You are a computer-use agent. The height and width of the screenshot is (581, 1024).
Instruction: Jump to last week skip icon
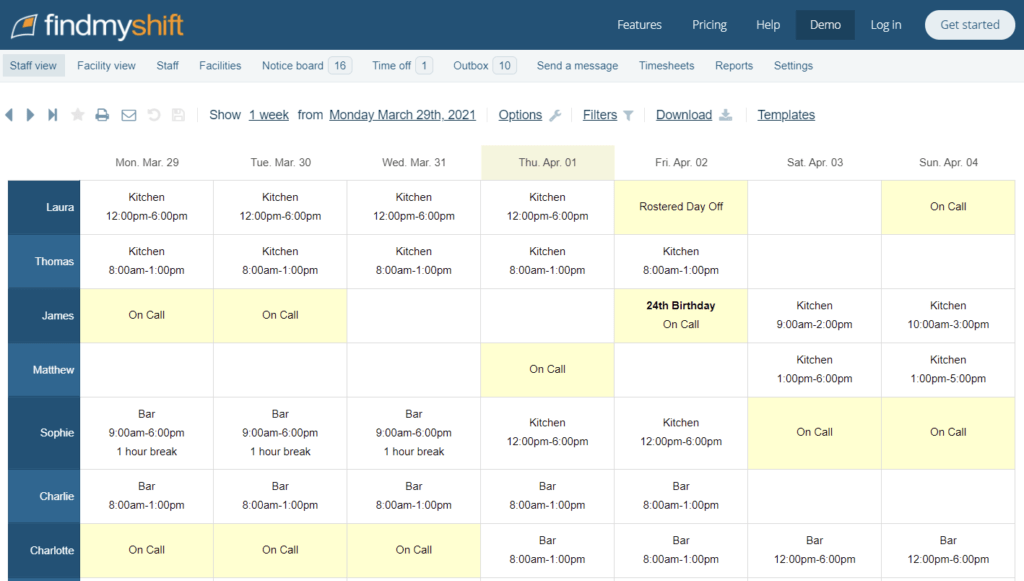(x=53, y=115)
